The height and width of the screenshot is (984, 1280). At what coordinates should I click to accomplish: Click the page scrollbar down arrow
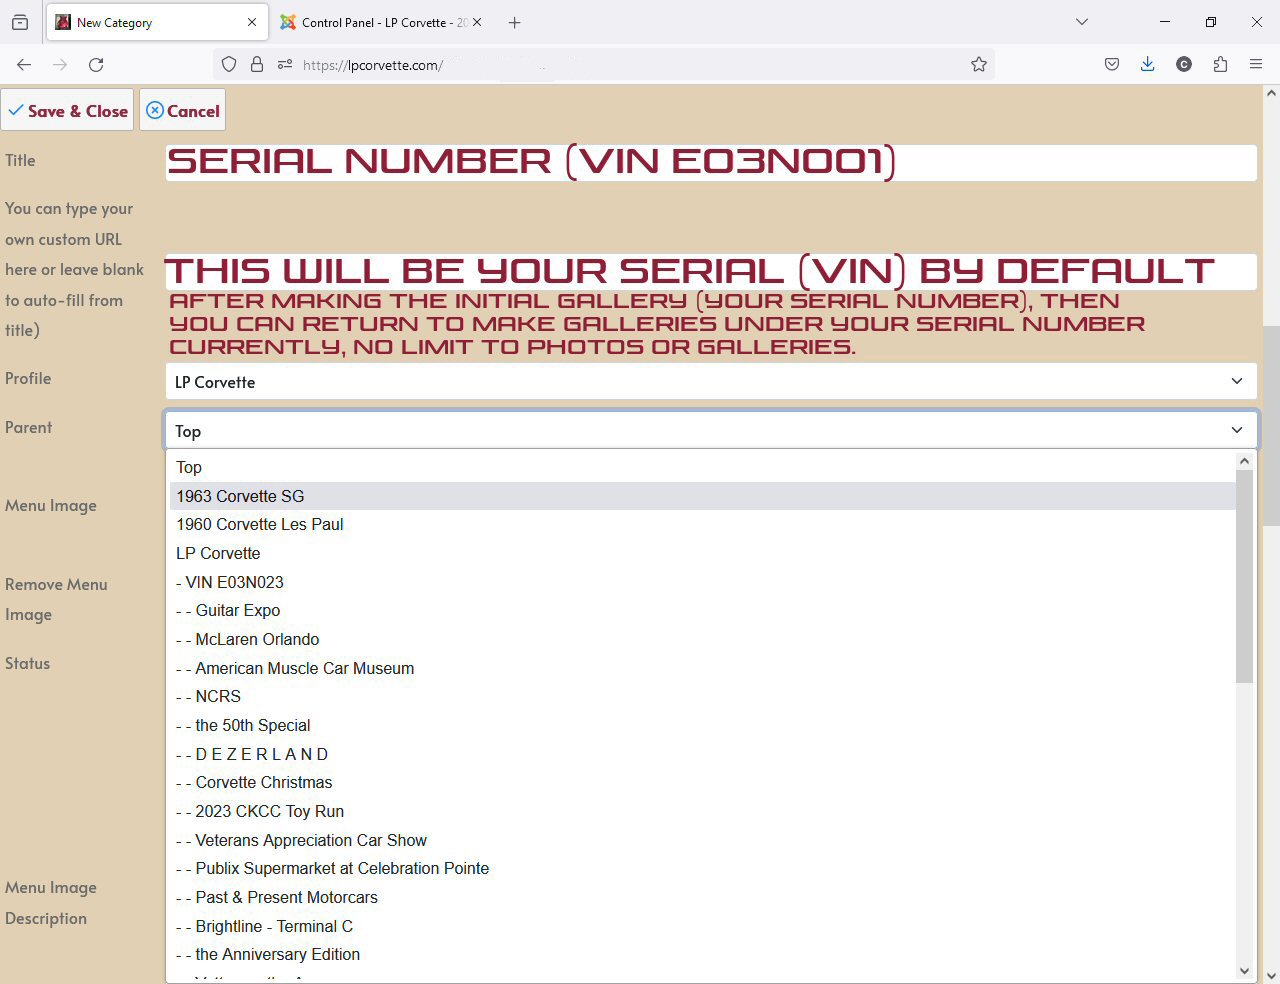(x=1271, y=975)
